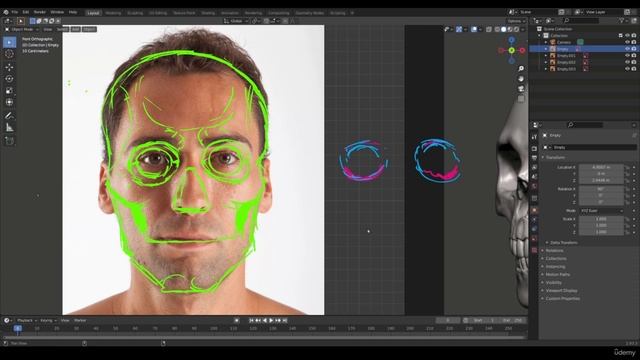Select the Select Box tool

9,42
